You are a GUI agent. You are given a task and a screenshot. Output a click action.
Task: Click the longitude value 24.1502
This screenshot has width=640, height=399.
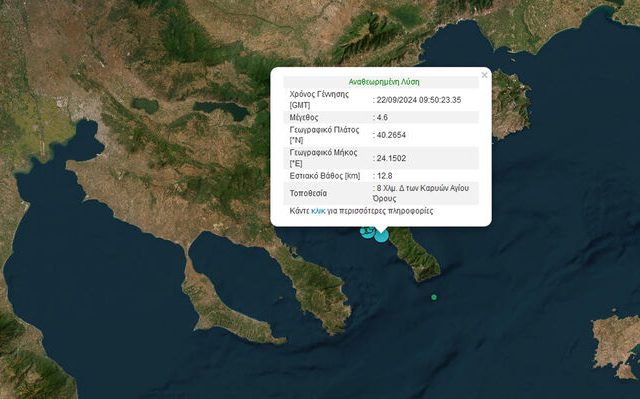[x=391, y=158]
